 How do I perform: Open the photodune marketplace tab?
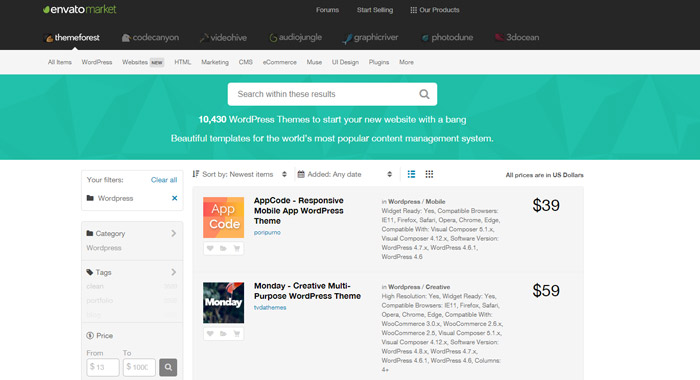(447, 38)
